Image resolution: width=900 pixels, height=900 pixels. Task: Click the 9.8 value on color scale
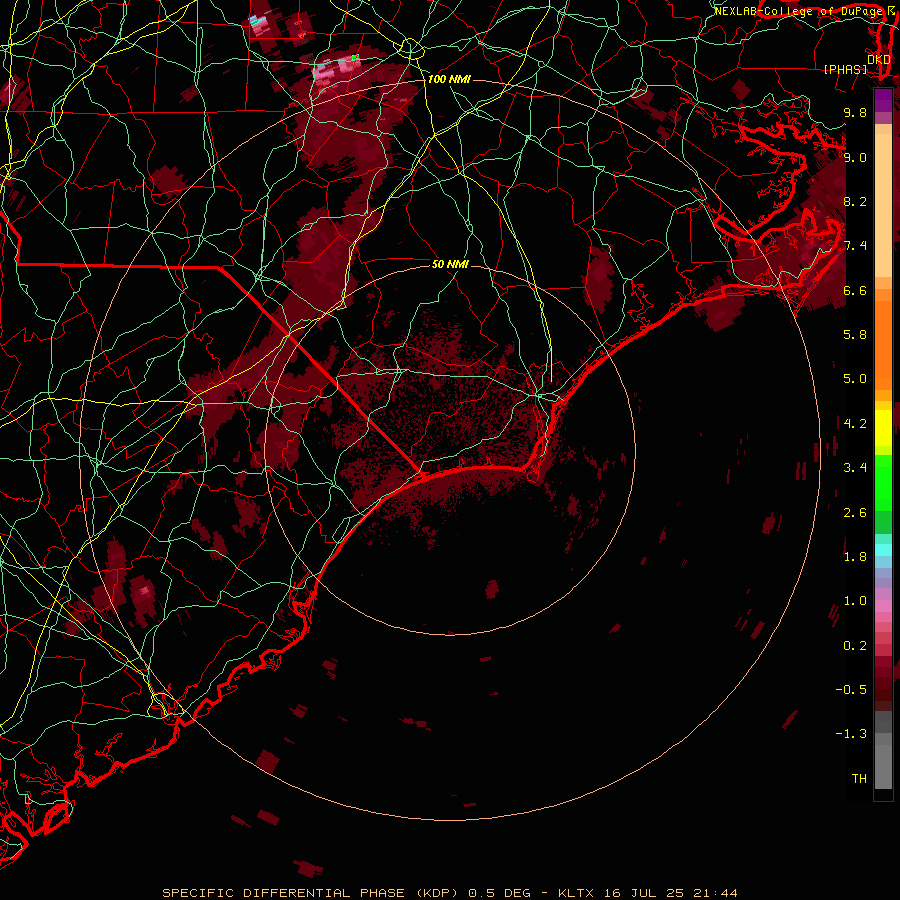click(x=855, y=112)
